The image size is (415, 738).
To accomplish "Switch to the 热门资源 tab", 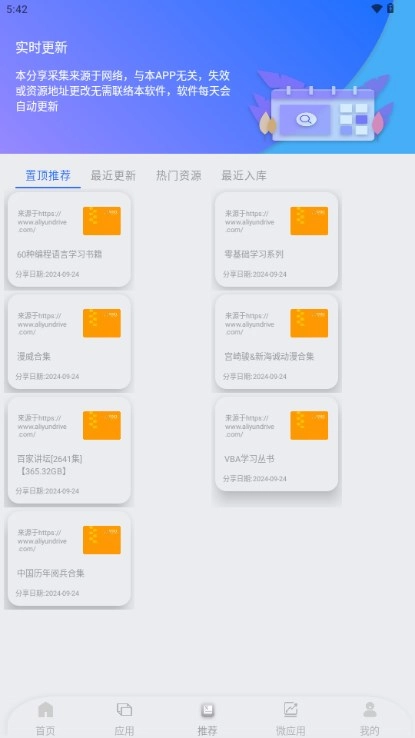I will (179, 176).
